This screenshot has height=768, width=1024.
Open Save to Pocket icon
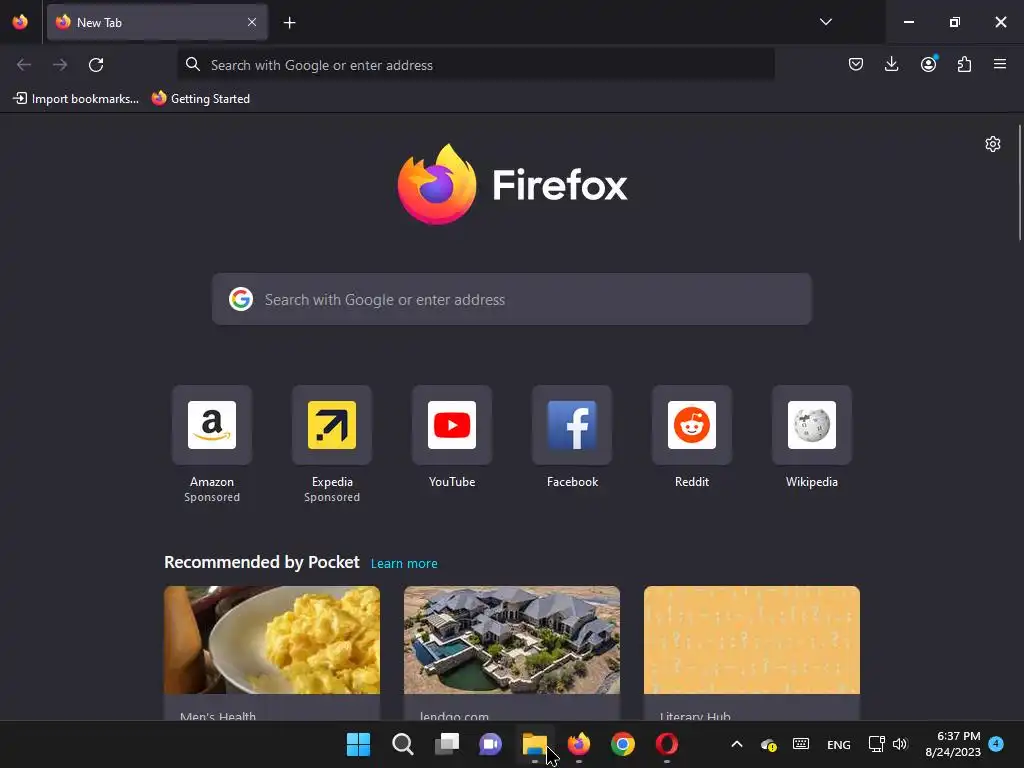point(856,64)
